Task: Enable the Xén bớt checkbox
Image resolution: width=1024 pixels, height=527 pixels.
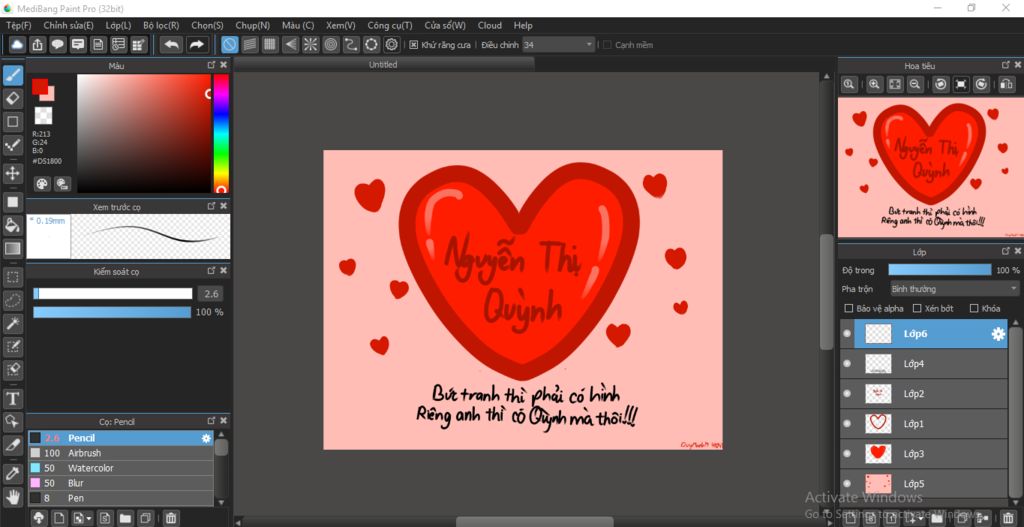Action: tap(917, 308)
